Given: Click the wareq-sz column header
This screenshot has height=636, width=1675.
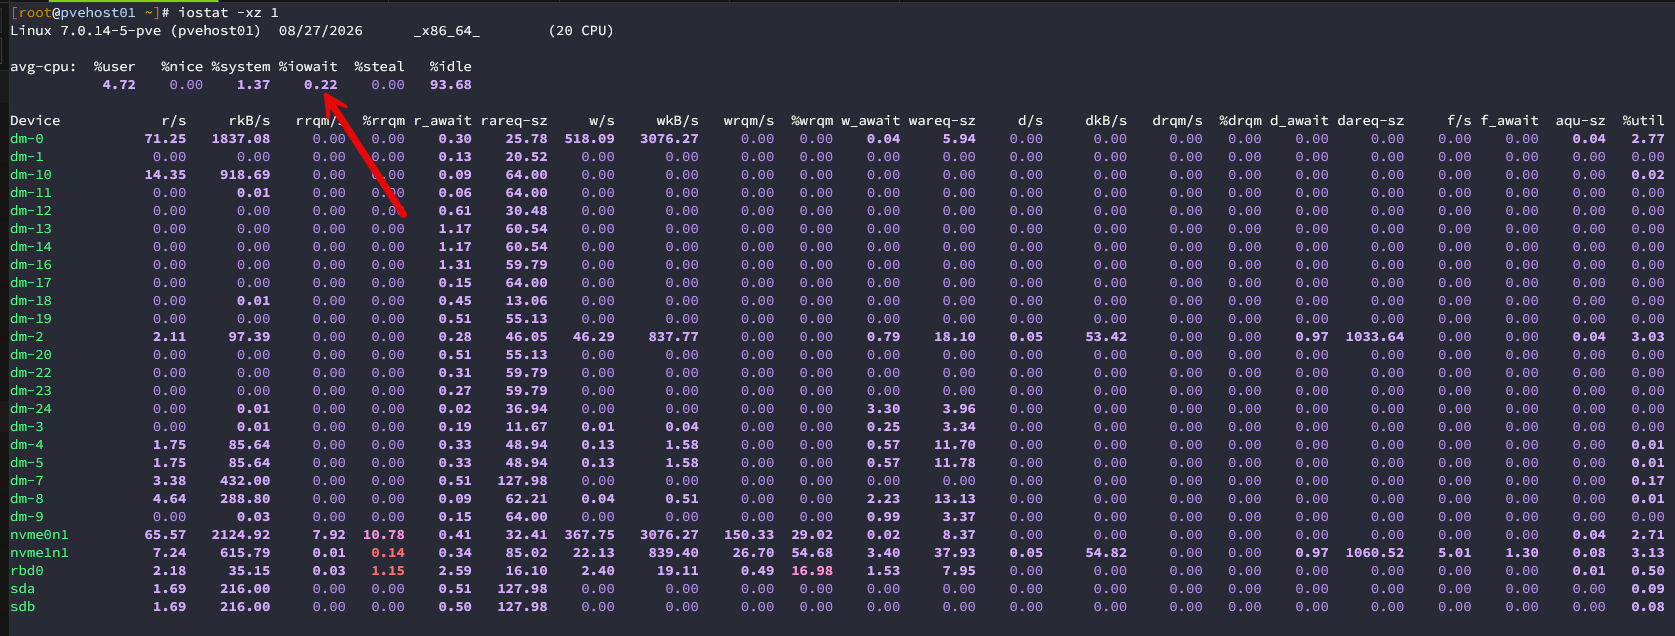Looking at the screenshot, I should 941,121.
